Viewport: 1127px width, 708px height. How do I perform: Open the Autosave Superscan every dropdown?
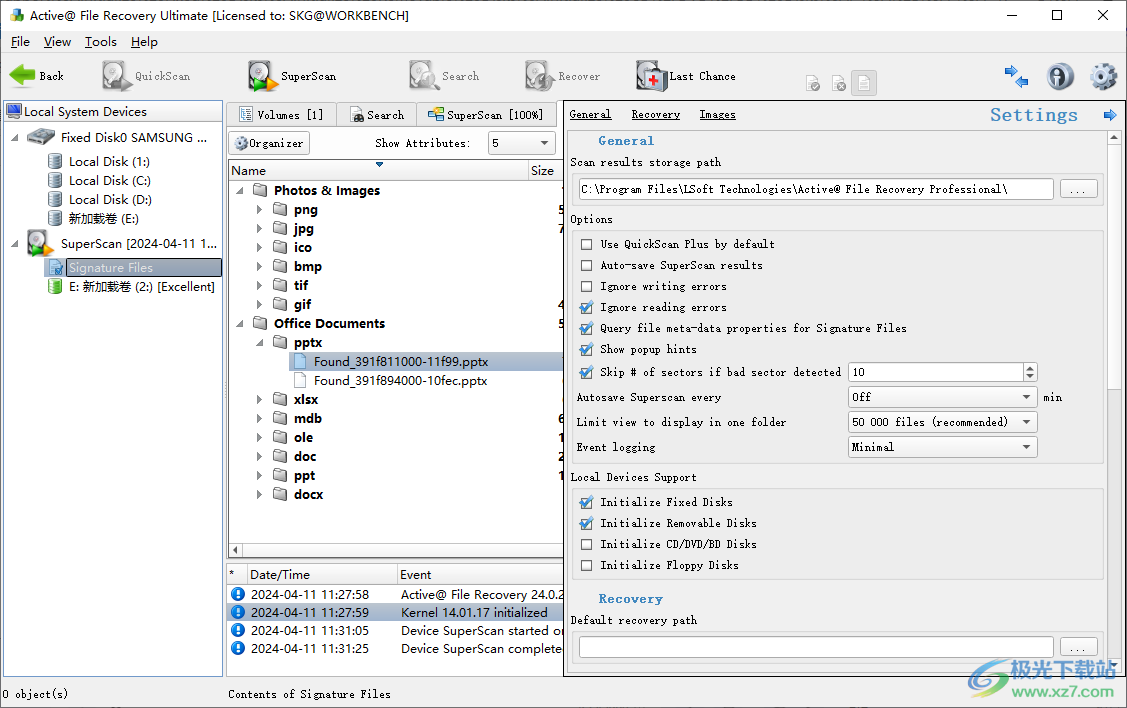[x=942, y=397]
